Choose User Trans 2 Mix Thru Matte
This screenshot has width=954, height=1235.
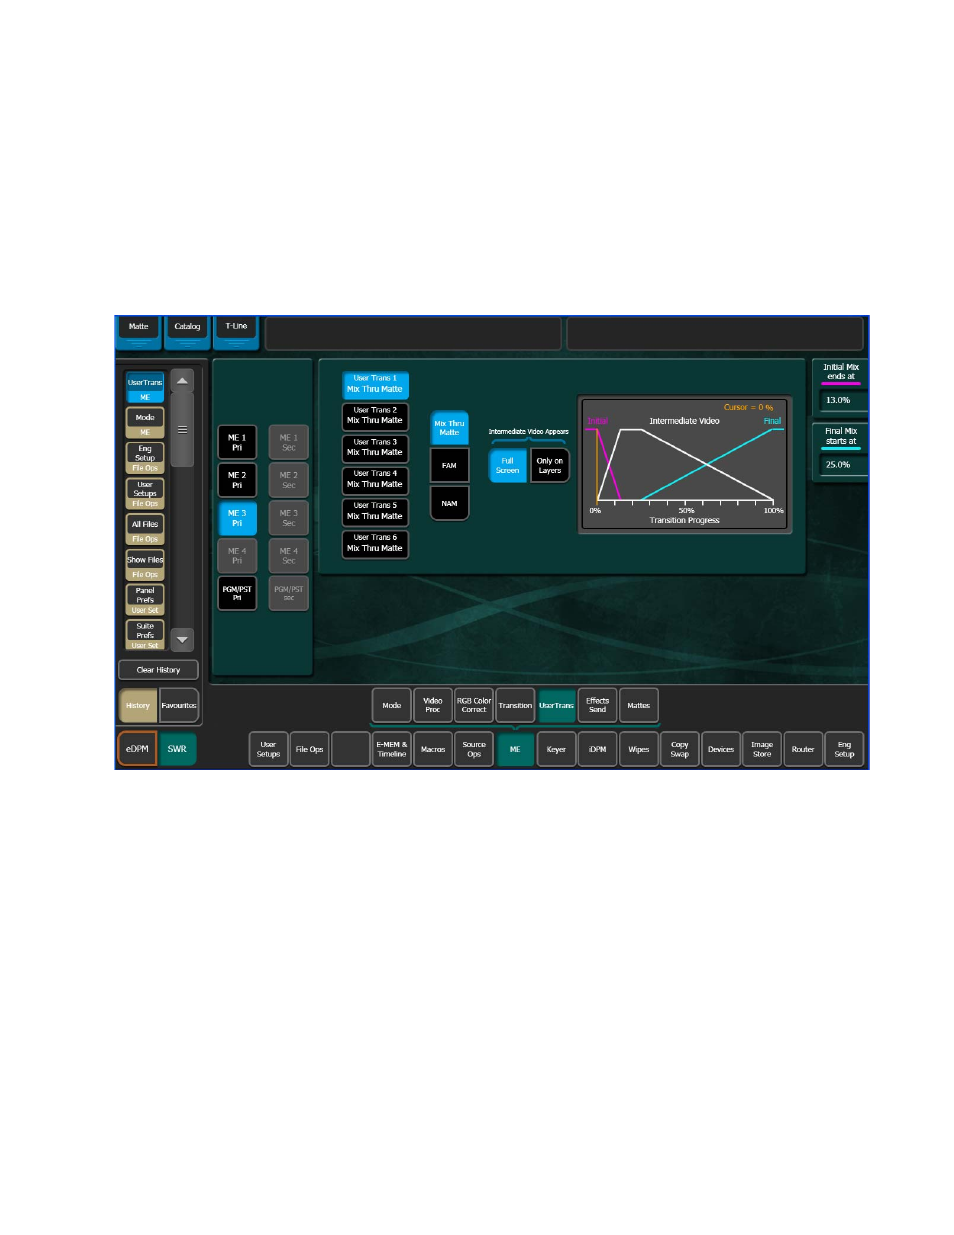(375, 416)
